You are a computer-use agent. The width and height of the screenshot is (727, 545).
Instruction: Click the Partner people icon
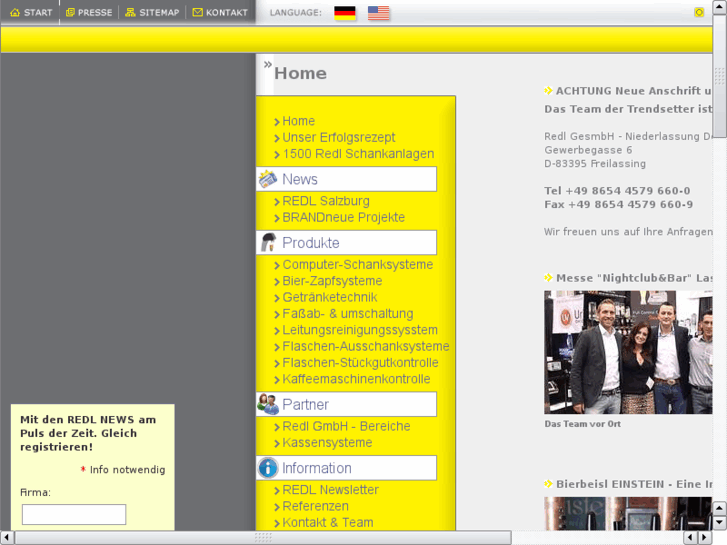pyautogui.click(x=268, y=404)
